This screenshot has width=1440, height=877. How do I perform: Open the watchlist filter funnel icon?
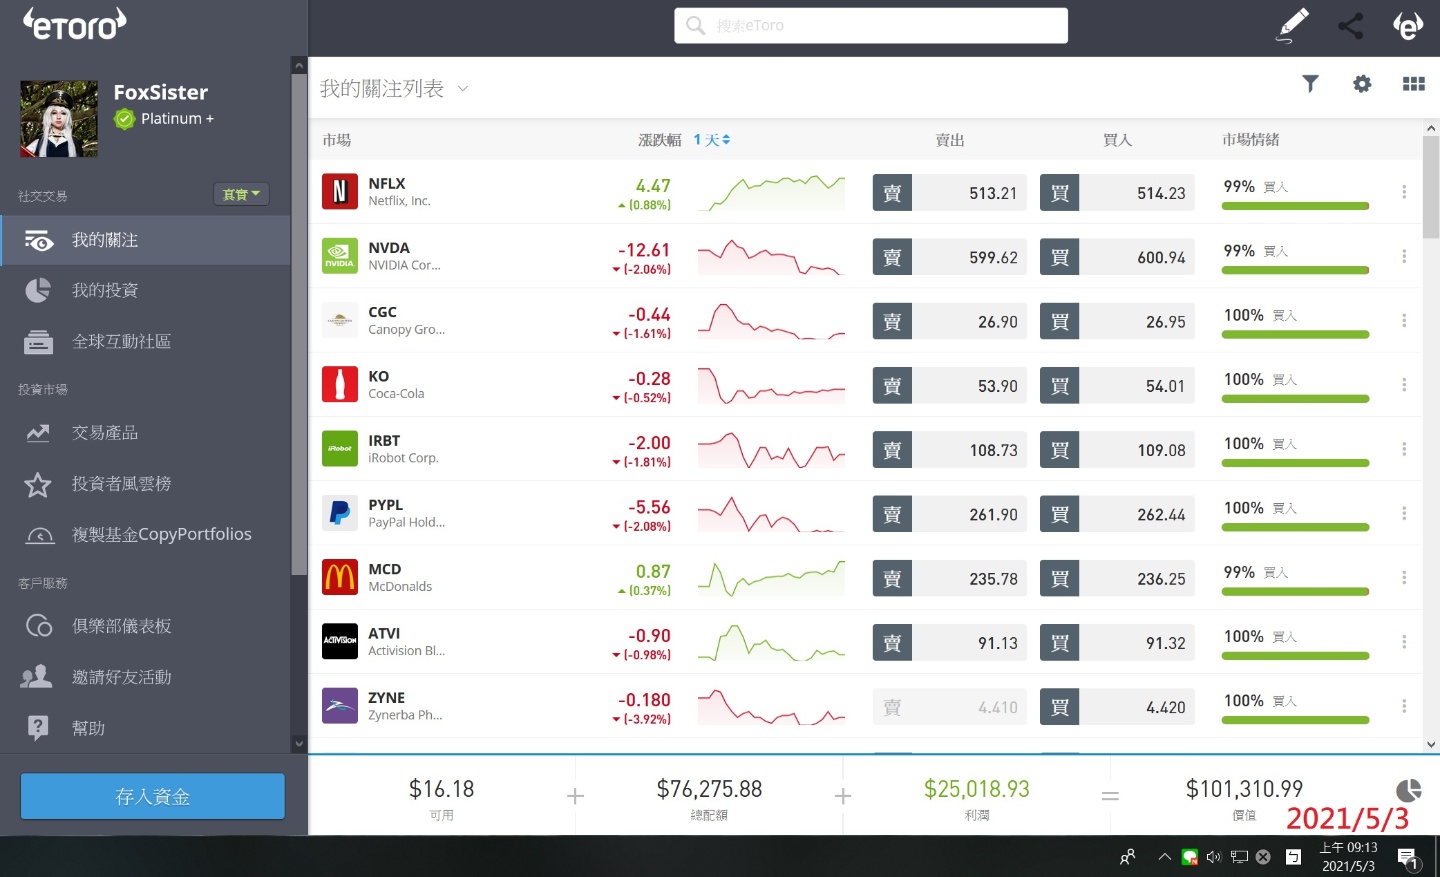[x=1310, y=84]
